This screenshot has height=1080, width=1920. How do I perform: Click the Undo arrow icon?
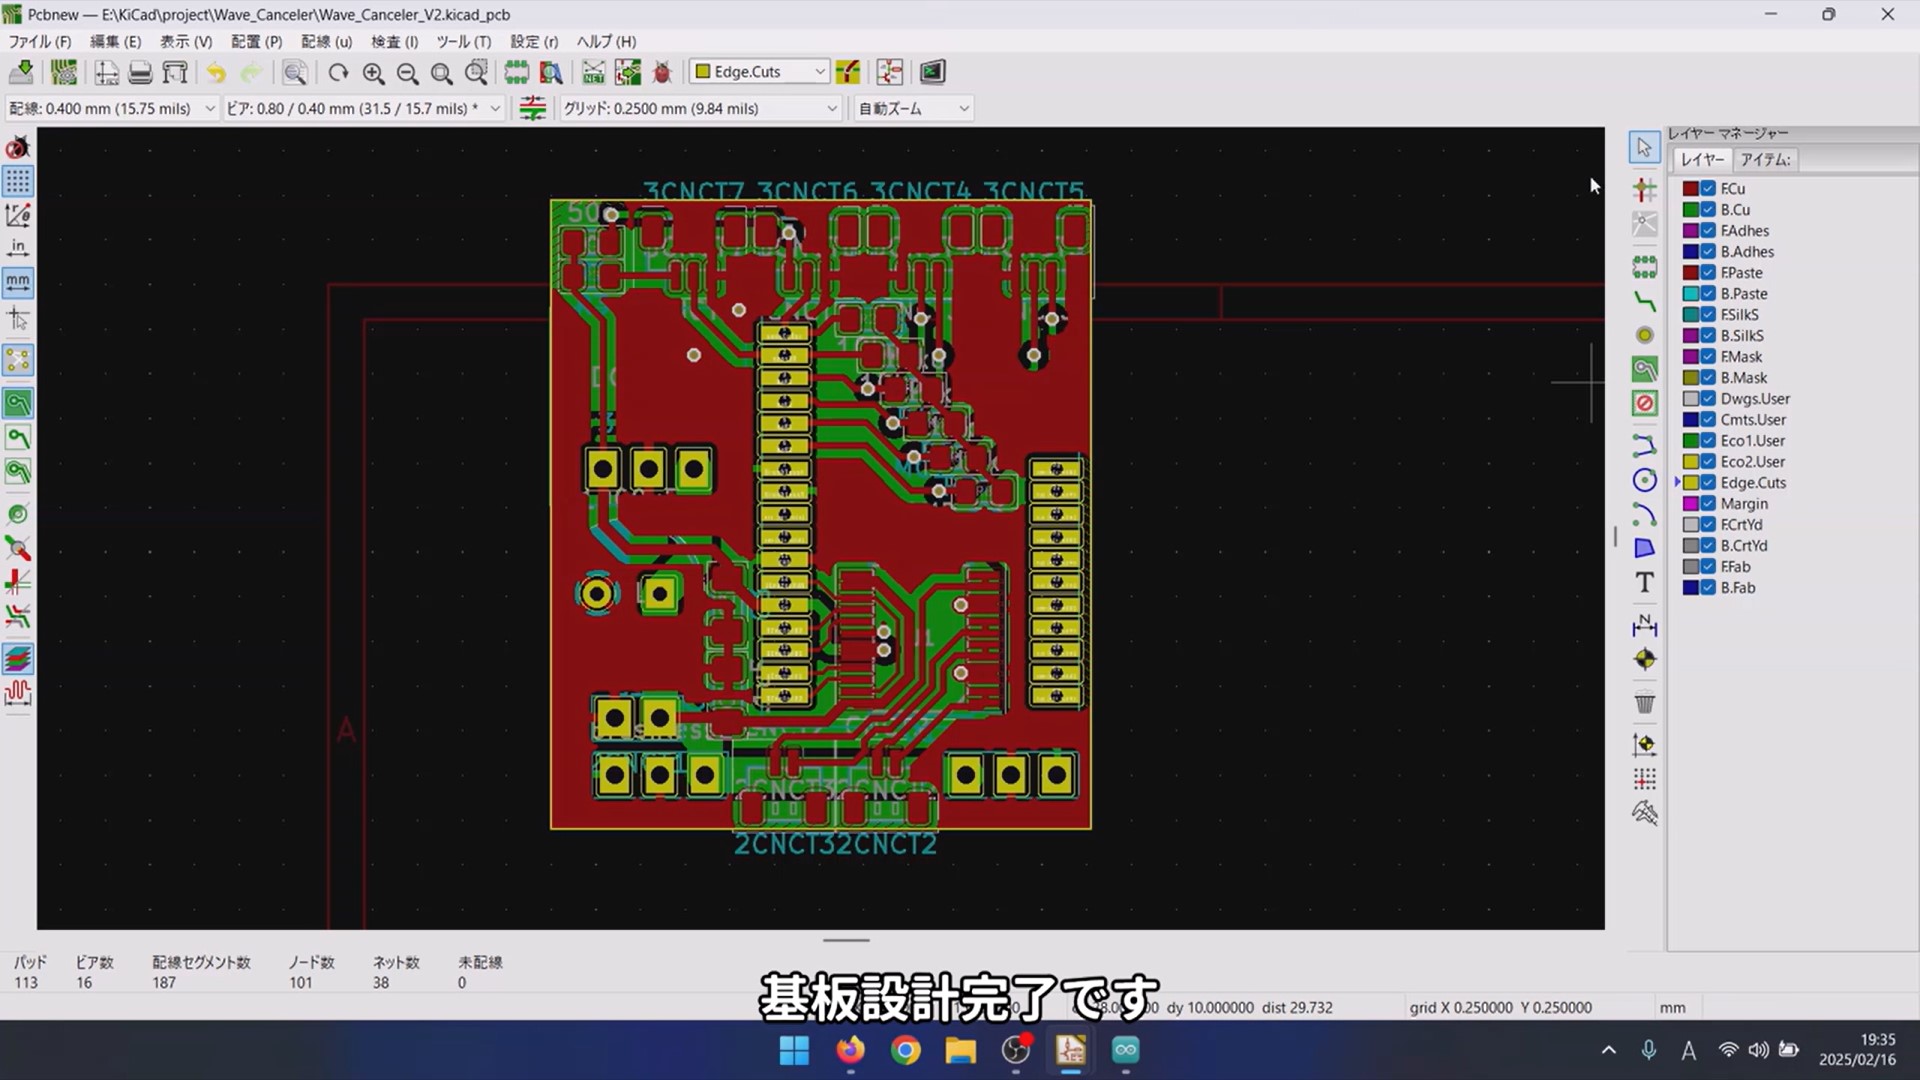pos(216,72)
